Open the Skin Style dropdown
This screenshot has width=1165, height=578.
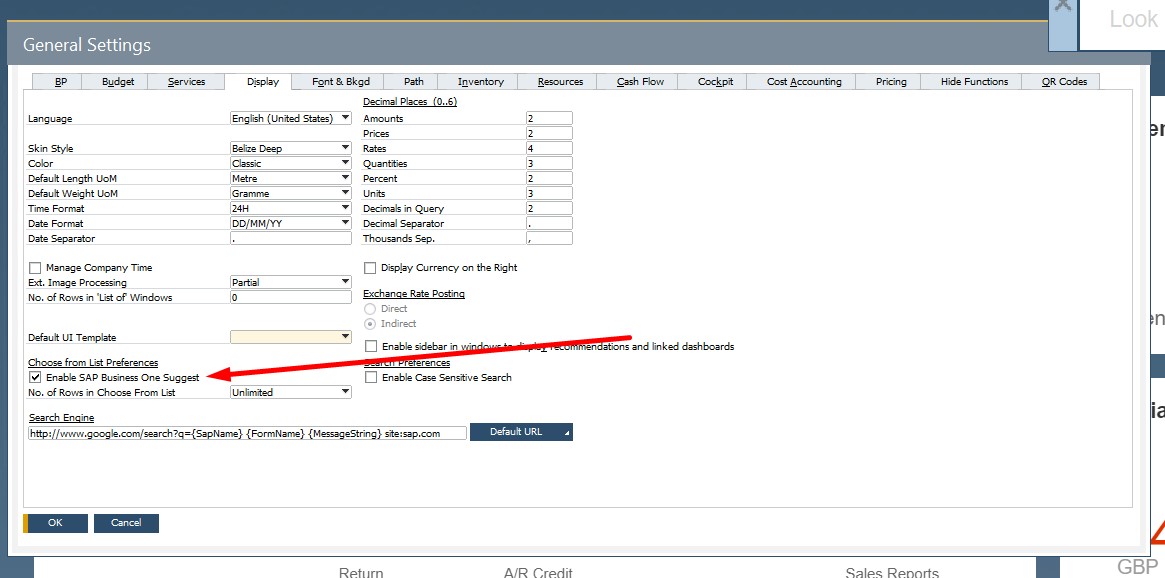pyautogui.click(x=344, y=147)
